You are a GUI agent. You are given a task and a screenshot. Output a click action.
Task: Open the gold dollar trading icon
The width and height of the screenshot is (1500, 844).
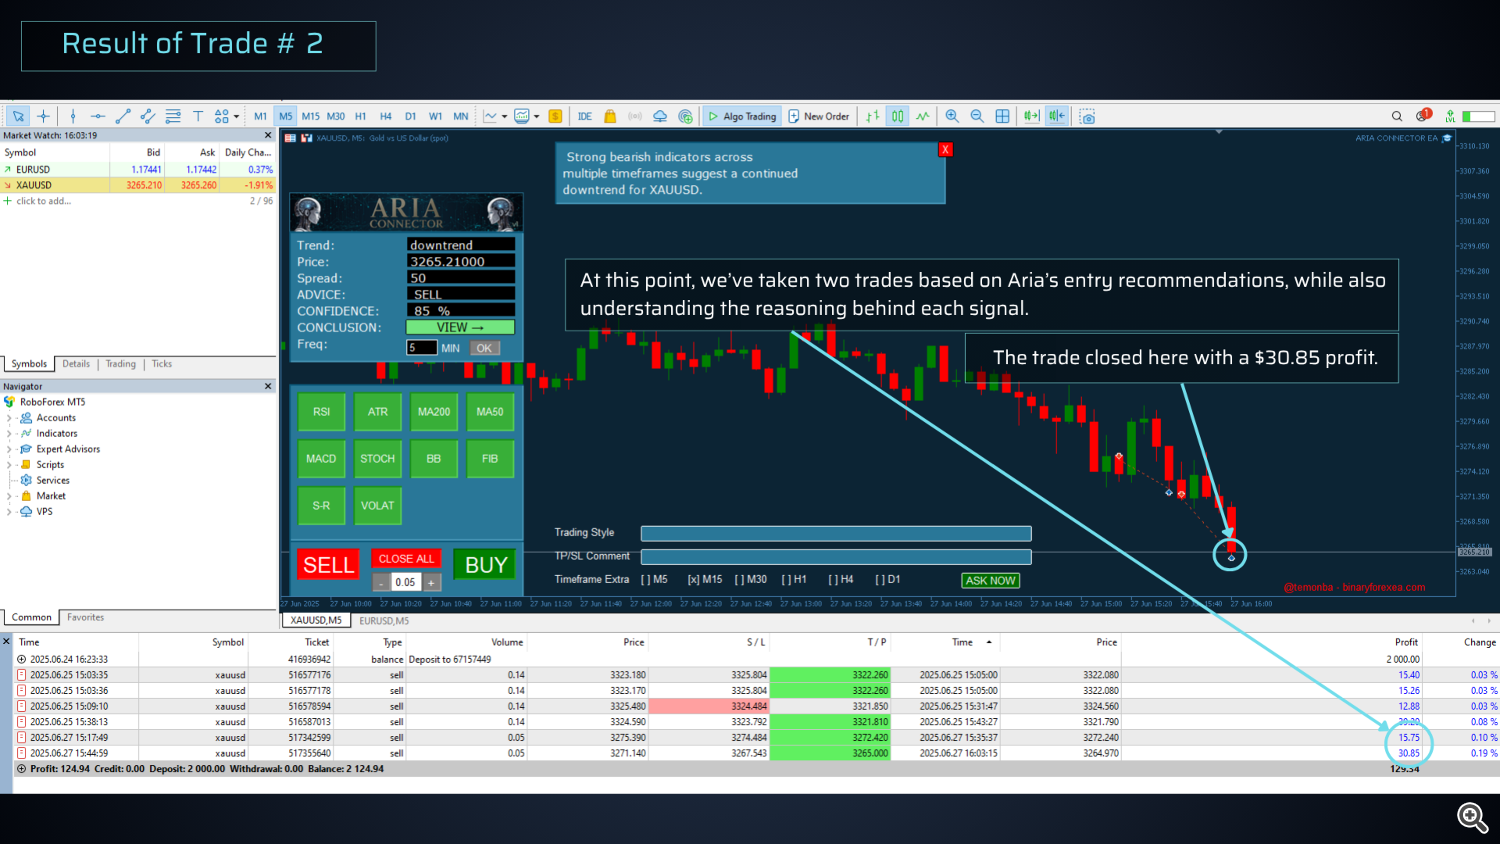pyautogui.click(x=555, y=116)
